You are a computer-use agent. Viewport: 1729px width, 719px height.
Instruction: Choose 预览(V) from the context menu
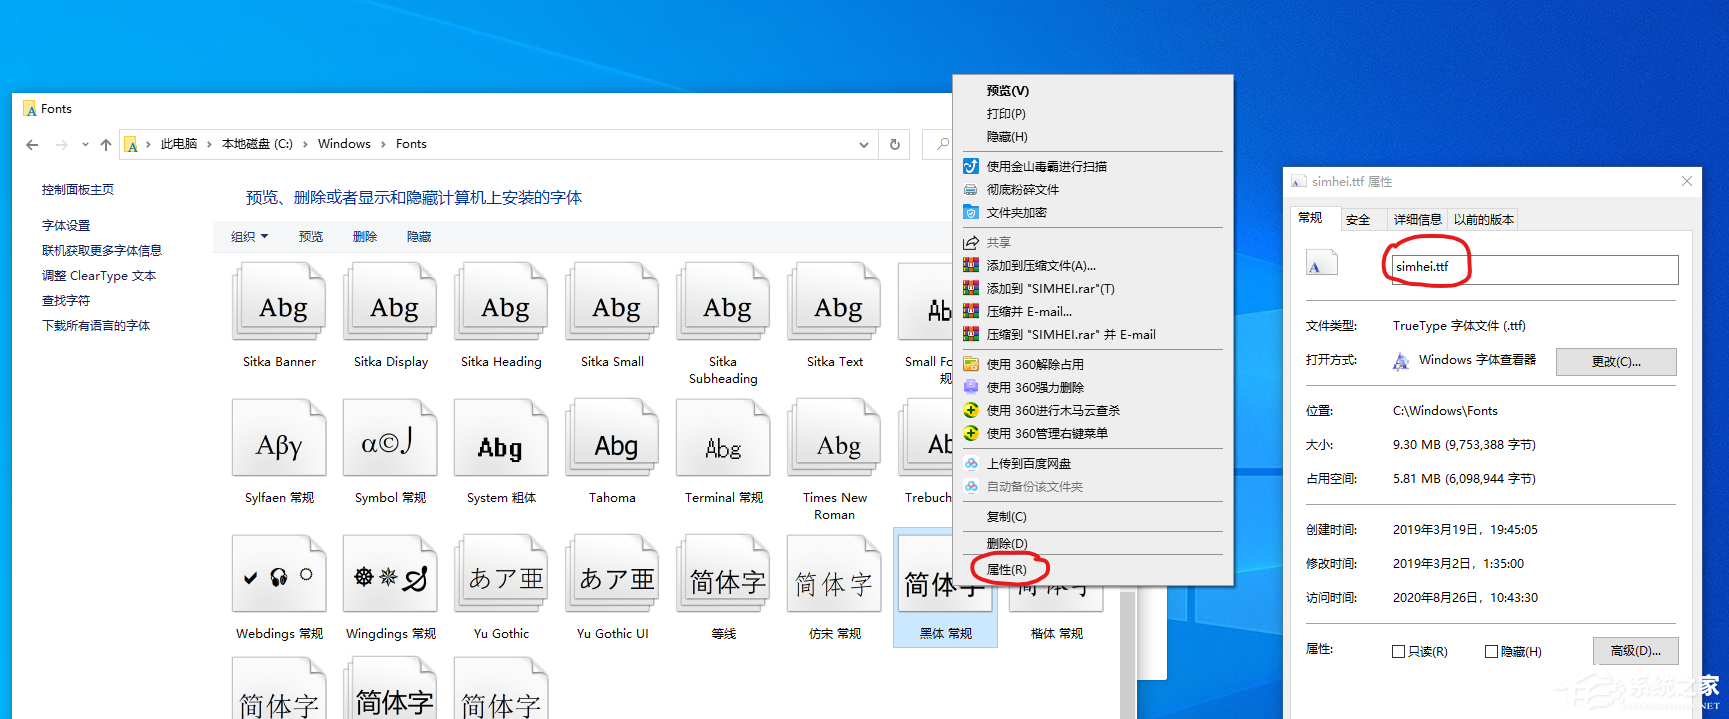[1092, 91]
